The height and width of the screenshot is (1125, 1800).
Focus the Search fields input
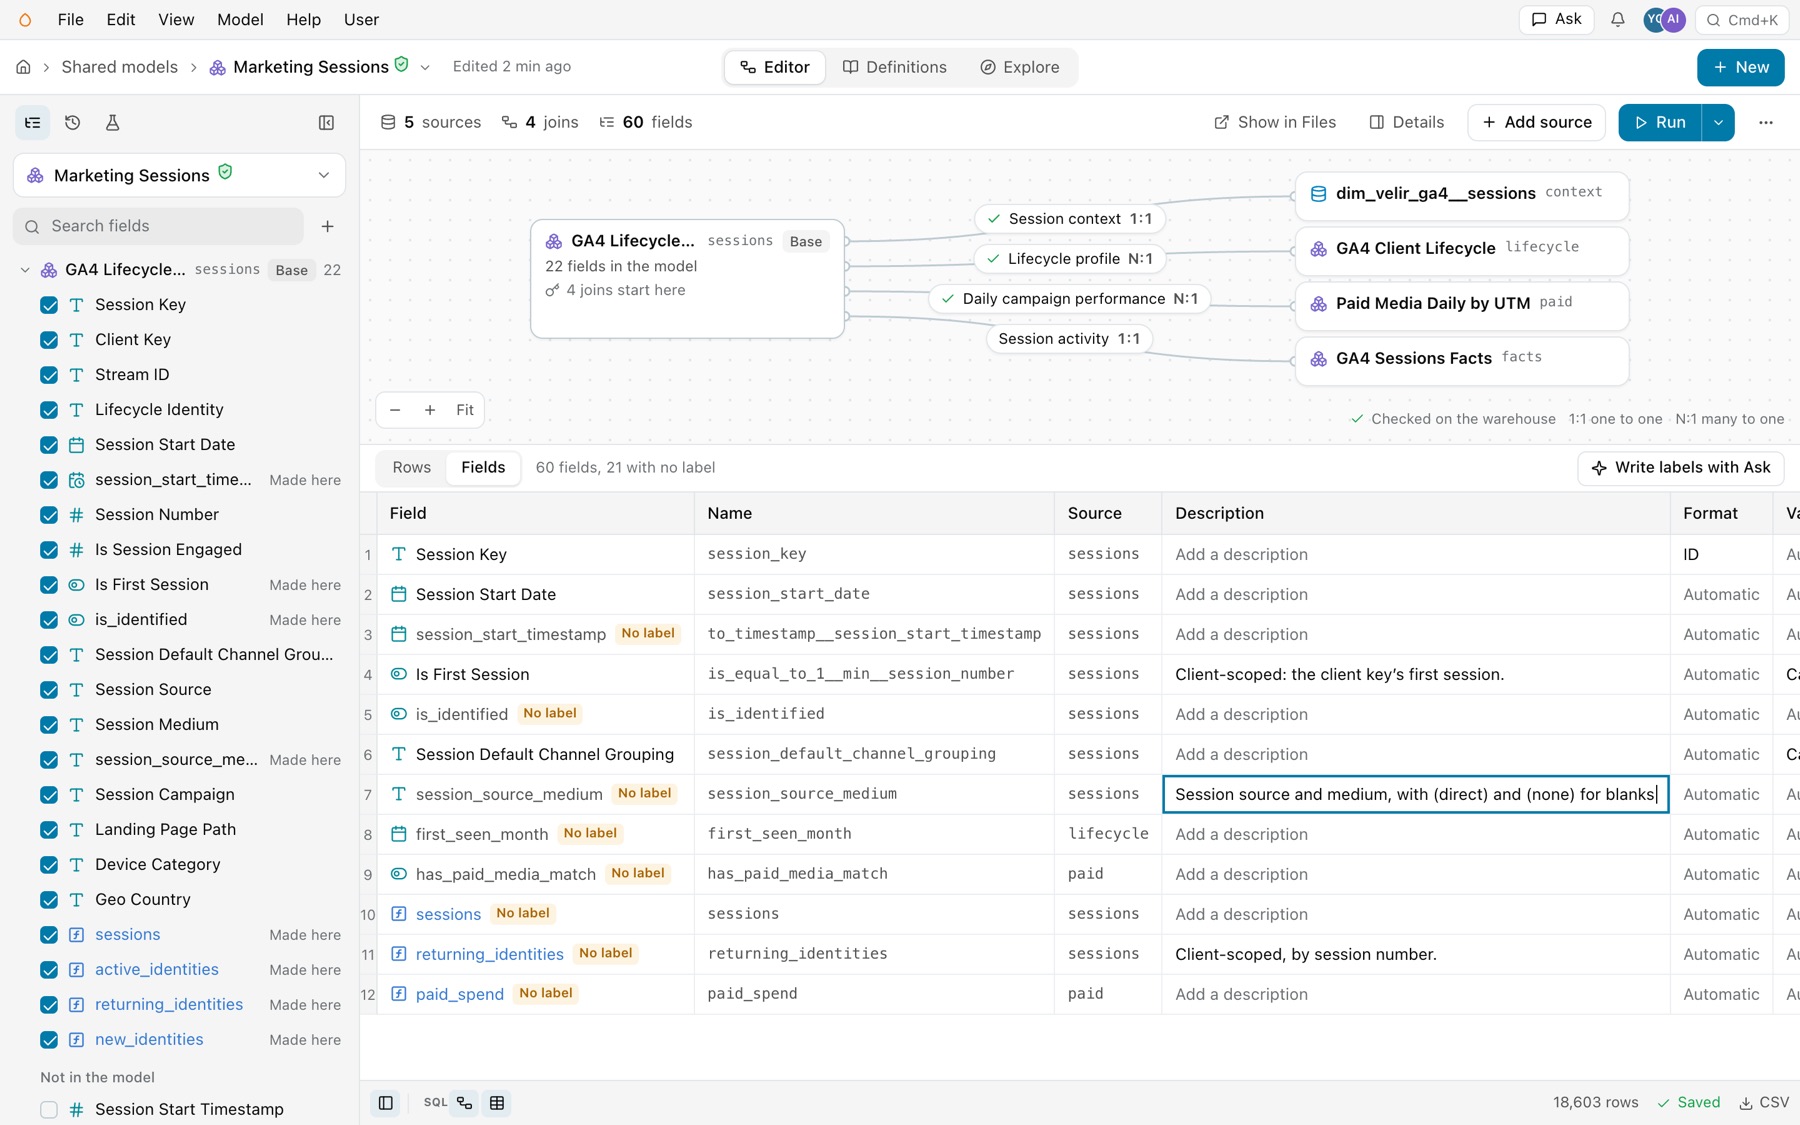159,226
